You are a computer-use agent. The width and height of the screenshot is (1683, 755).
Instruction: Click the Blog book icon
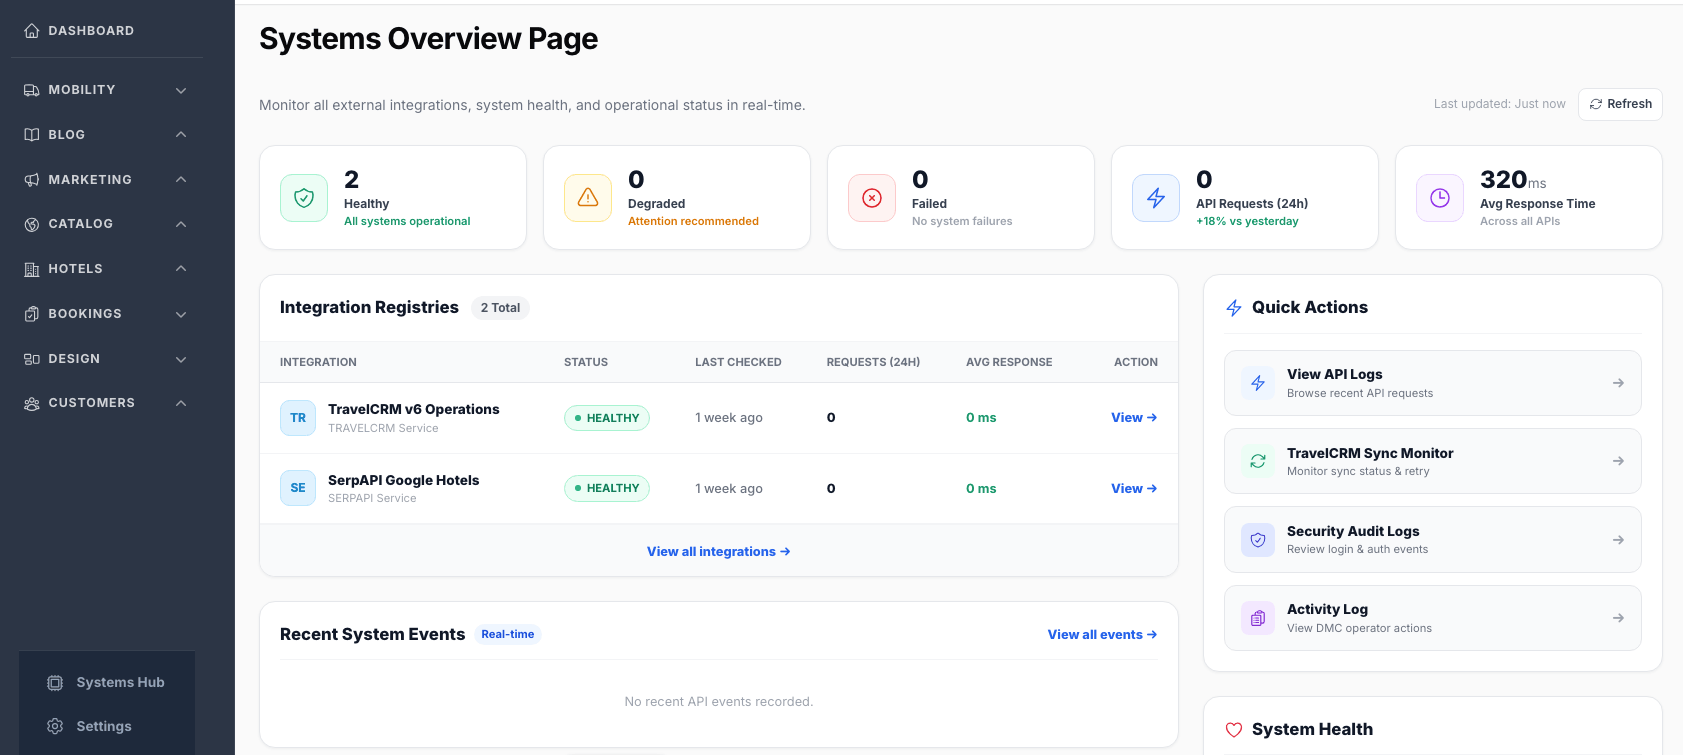click(32, 135)
